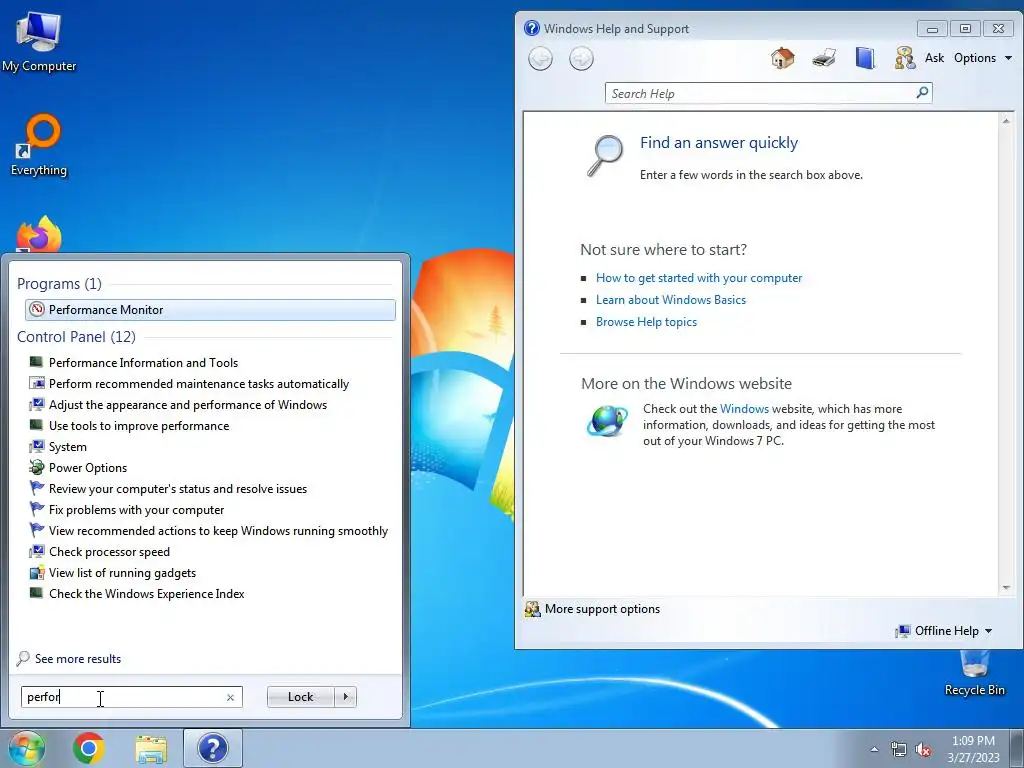Click the search magnifier in Search Help box
The height and width of the screenshot is (768, 1024).
[922, 93]
